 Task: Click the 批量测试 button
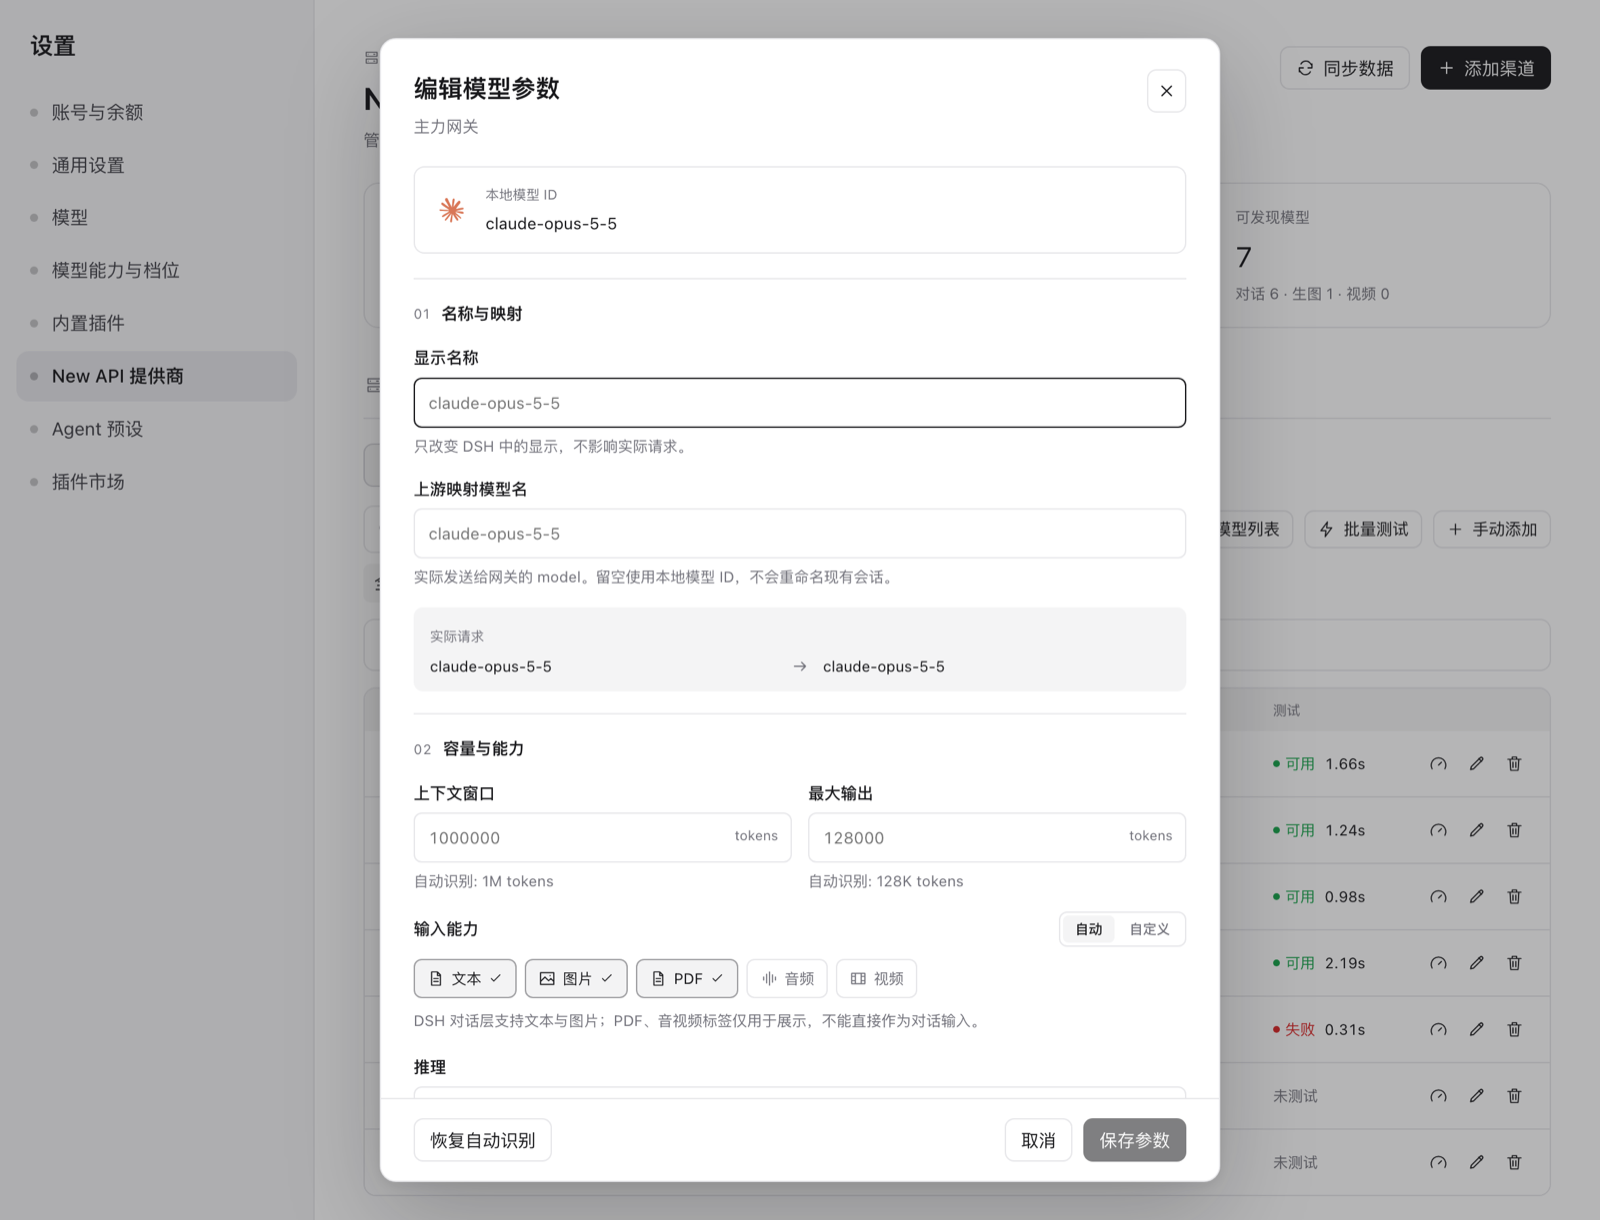1363,529
